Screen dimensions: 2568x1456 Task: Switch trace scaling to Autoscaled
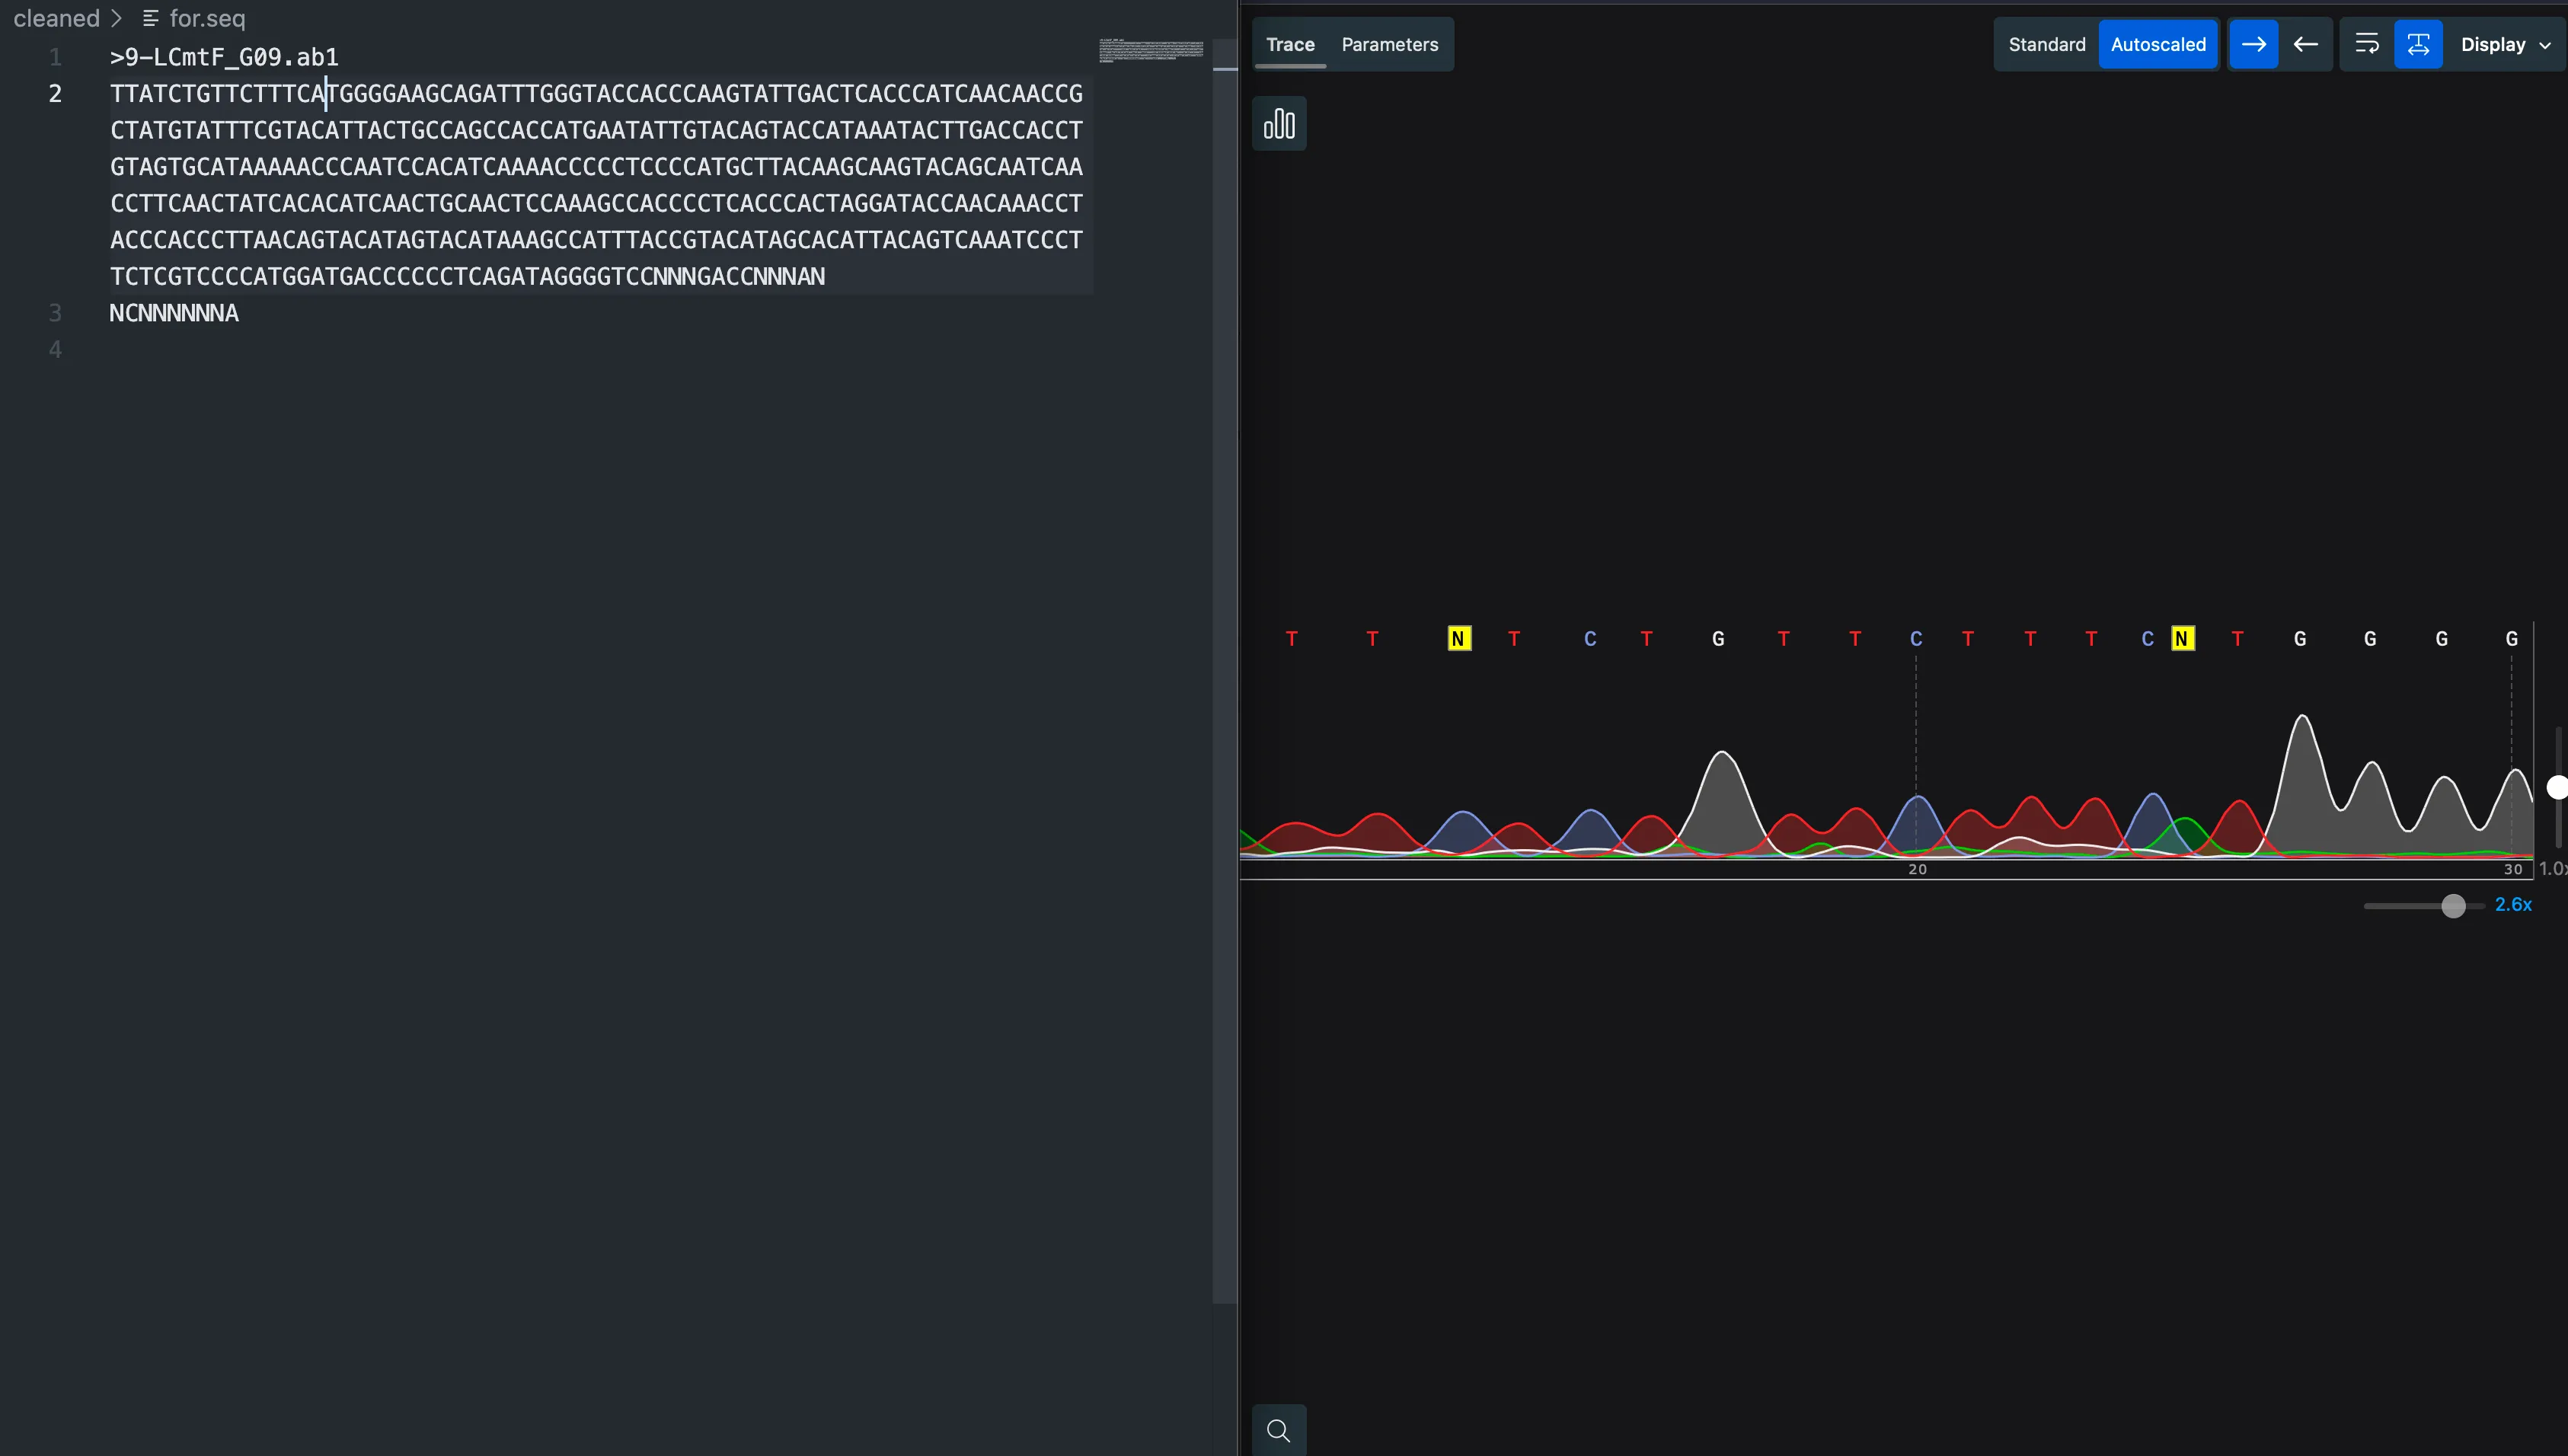click(x=2158, y=44)
